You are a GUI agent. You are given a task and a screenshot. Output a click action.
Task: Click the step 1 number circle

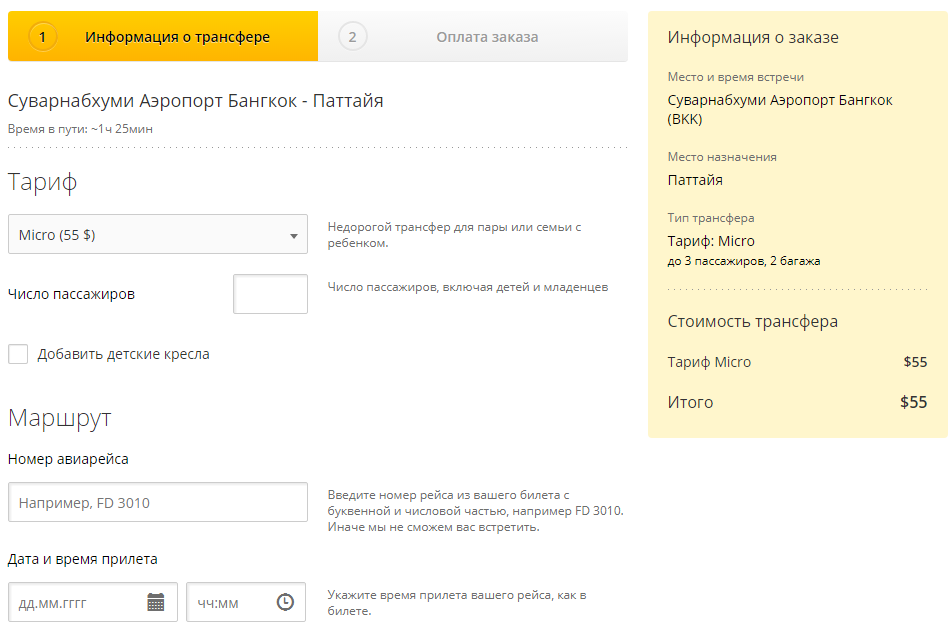pyautogui.click(x=43, y=37)
